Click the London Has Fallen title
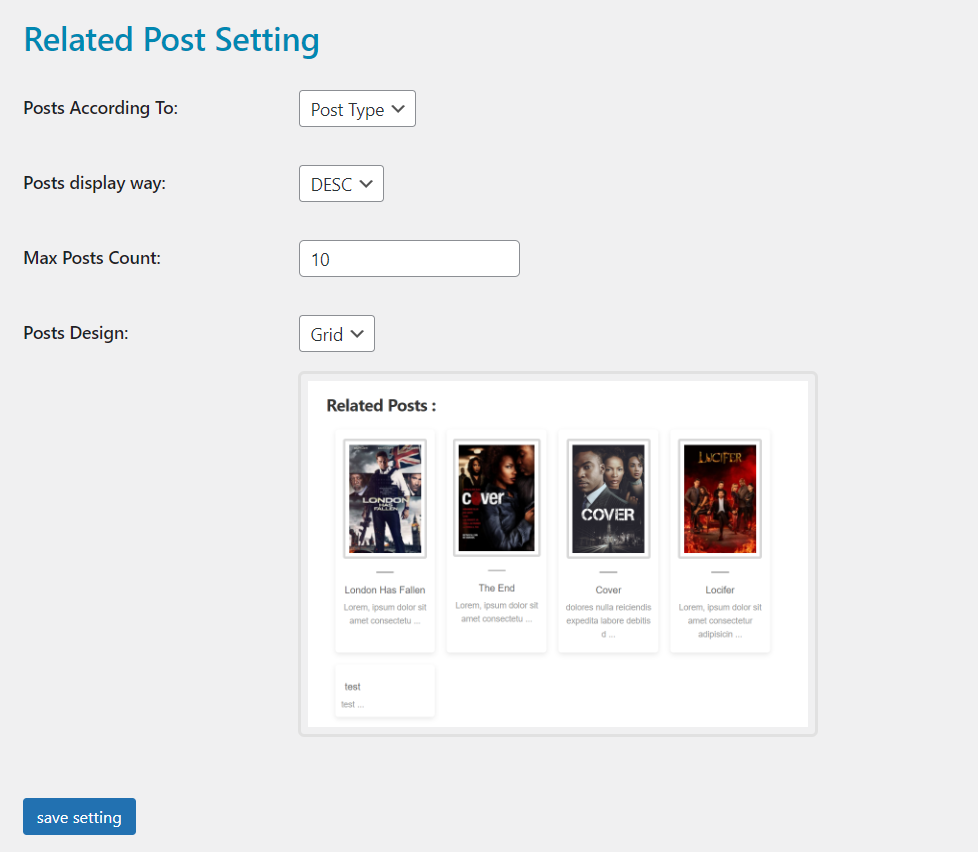 (385, 590)
